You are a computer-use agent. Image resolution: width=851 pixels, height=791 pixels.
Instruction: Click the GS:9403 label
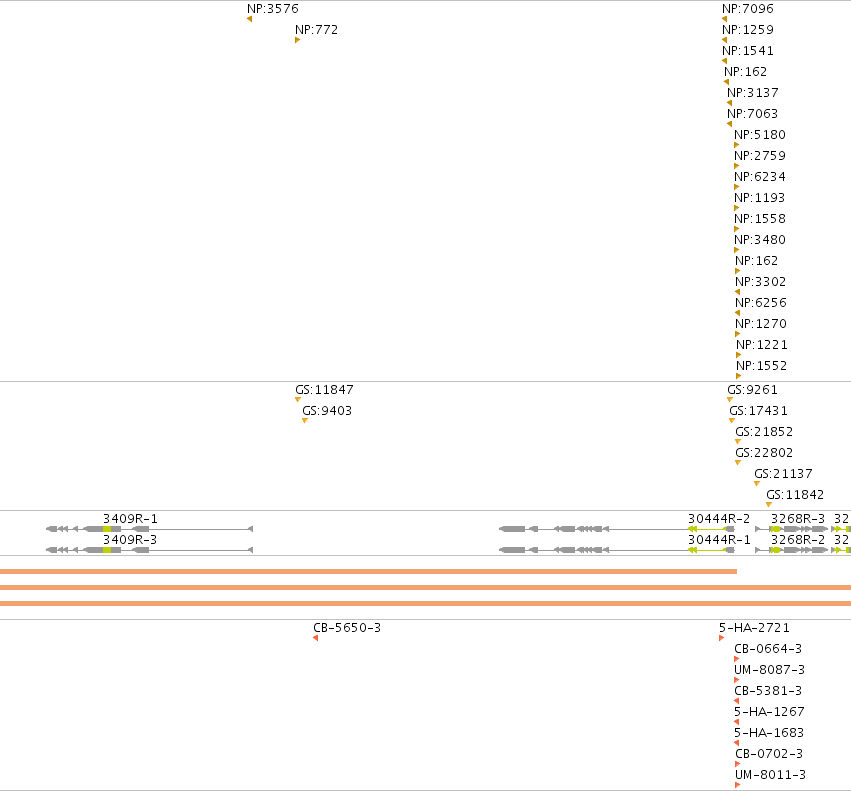[327, 411]
